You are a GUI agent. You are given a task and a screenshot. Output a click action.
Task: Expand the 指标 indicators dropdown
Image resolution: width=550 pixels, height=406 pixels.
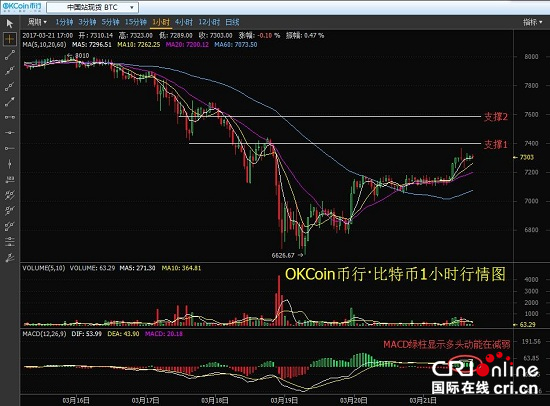click(x=532, y=22)
